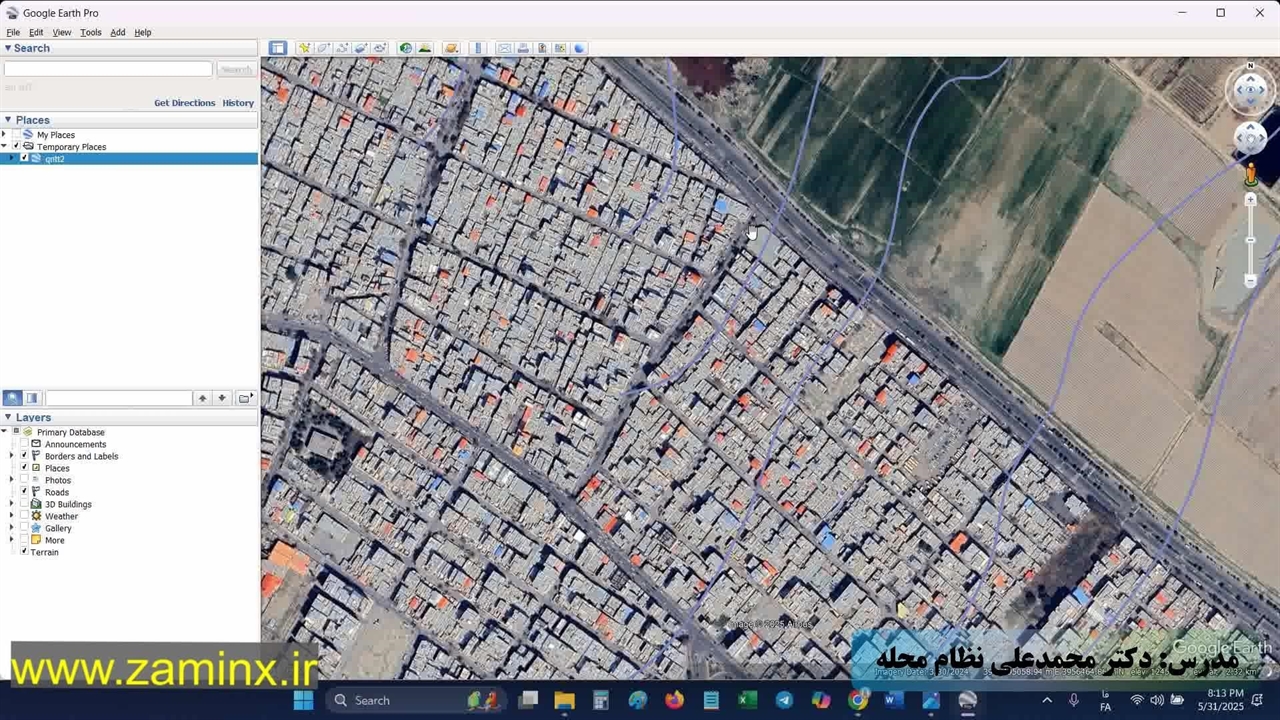The height and width of the screenshot is (720, 1280).
Task: Select the Add Polygon tool
Action: coord(323,48)
